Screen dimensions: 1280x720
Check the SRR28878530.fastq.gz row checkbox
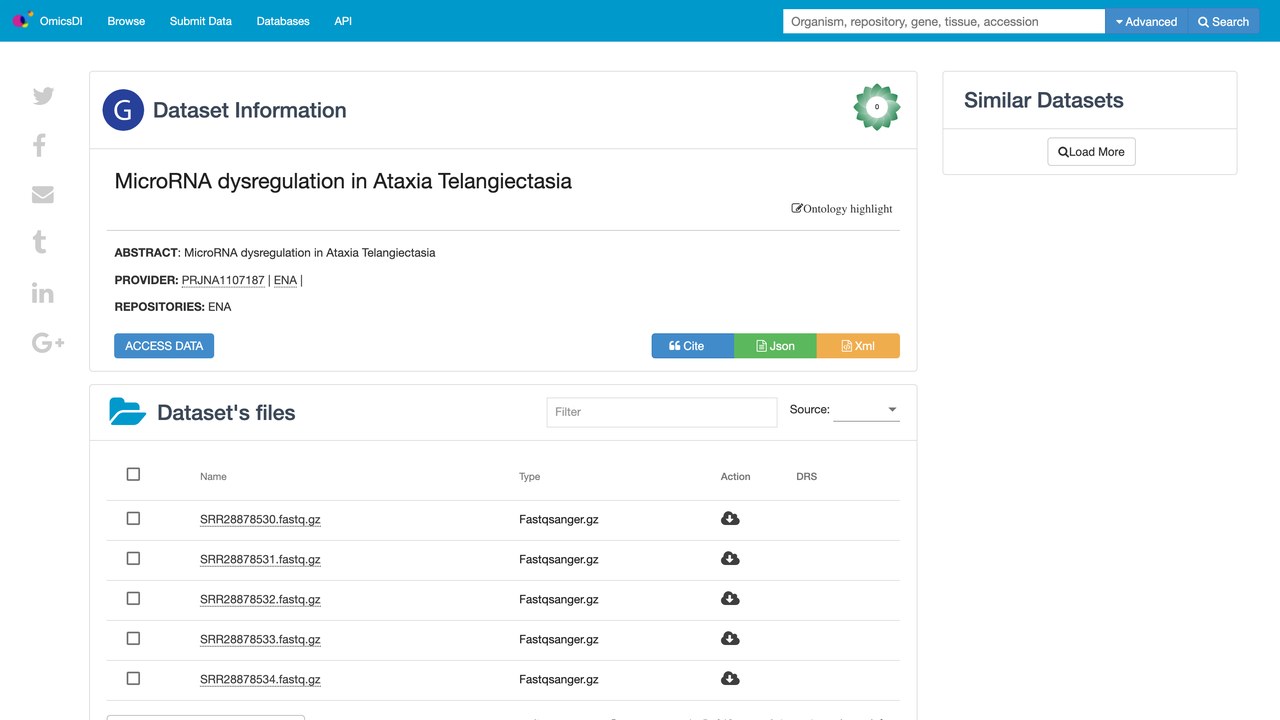[133, 518]
